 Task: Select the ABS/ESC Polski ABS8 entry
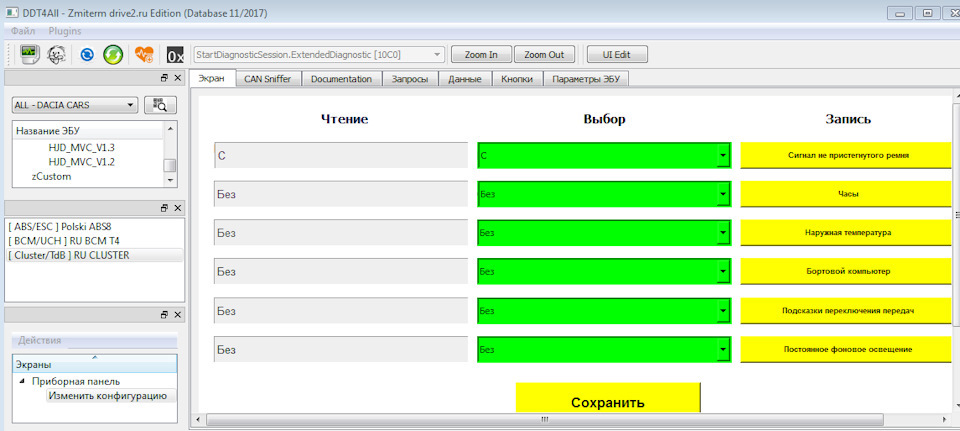(x=59, y=226)
